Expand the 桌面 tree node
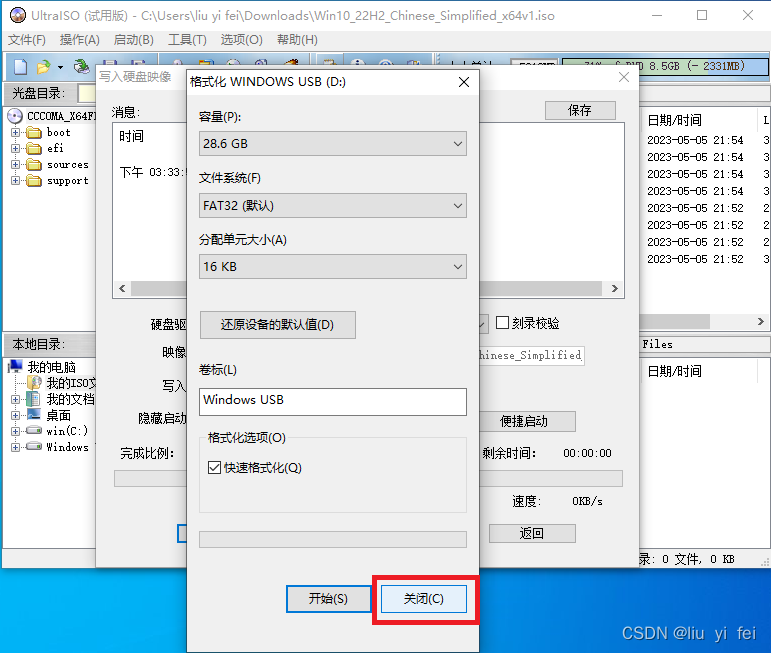The height and width of the screenshot is (653, 771). [x=15, y=415]
